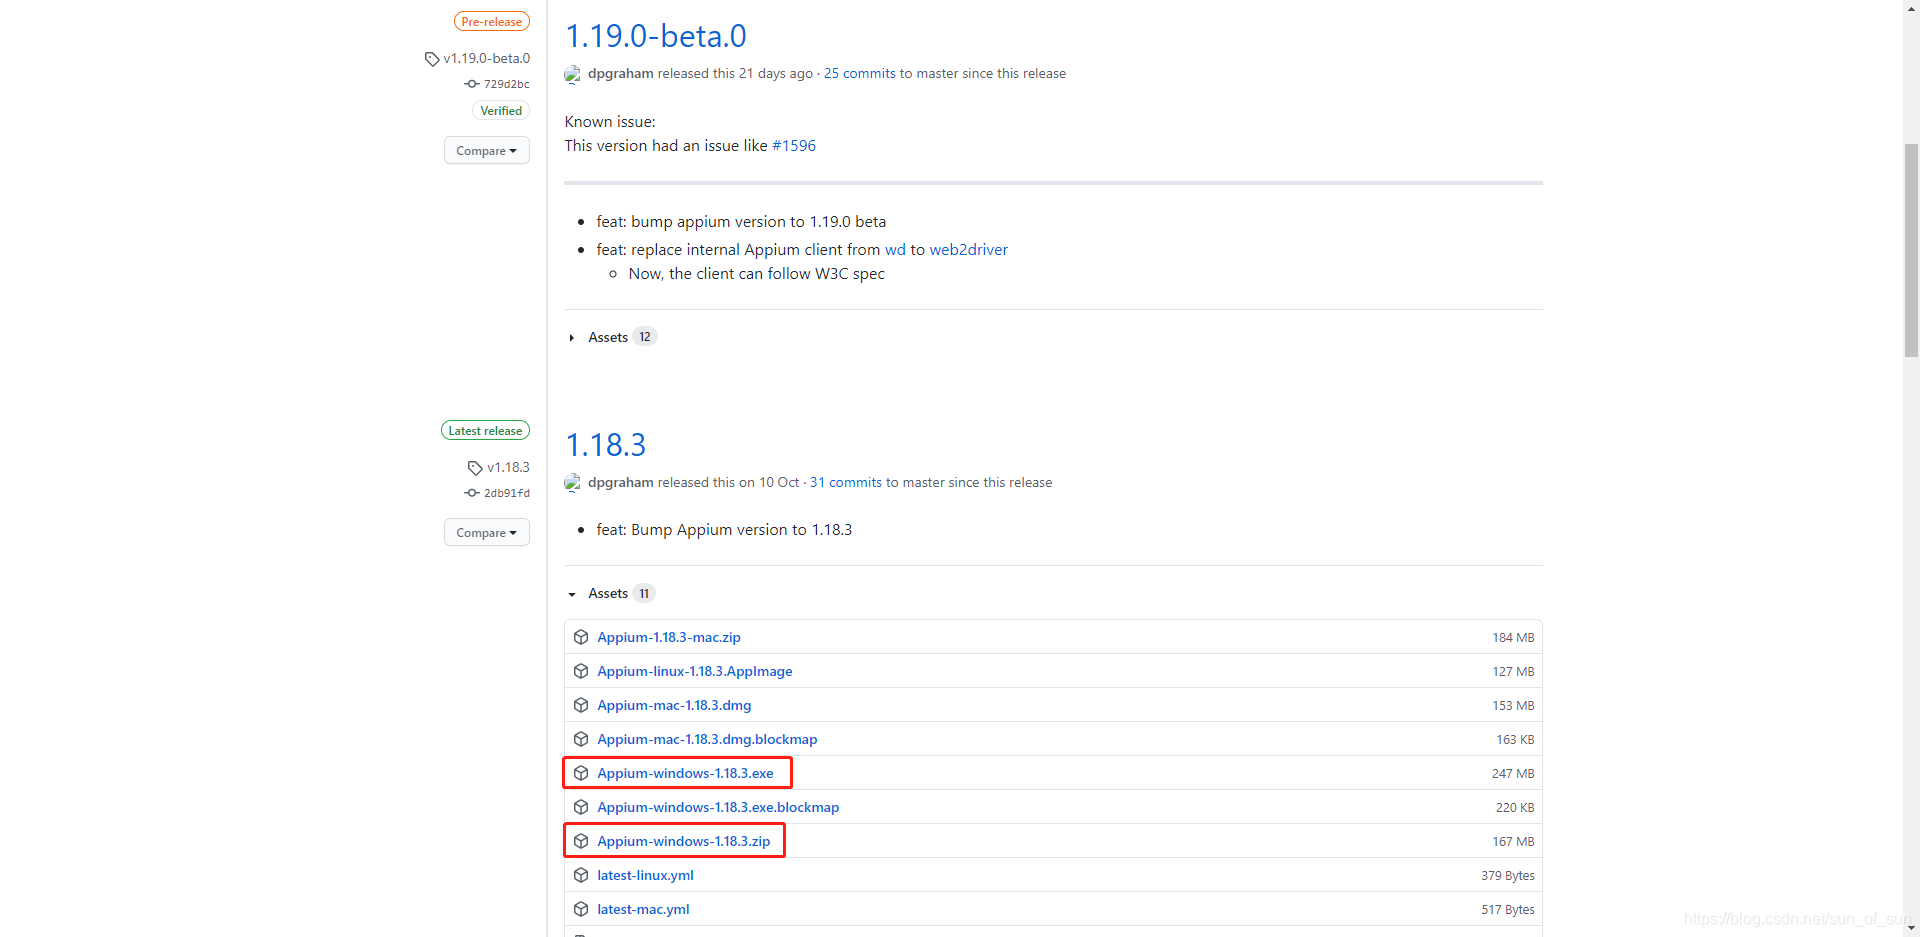The height and width of the screenshot is (937, 1920).
Task: Open 31 commits since release link
Action: (846, 483)
